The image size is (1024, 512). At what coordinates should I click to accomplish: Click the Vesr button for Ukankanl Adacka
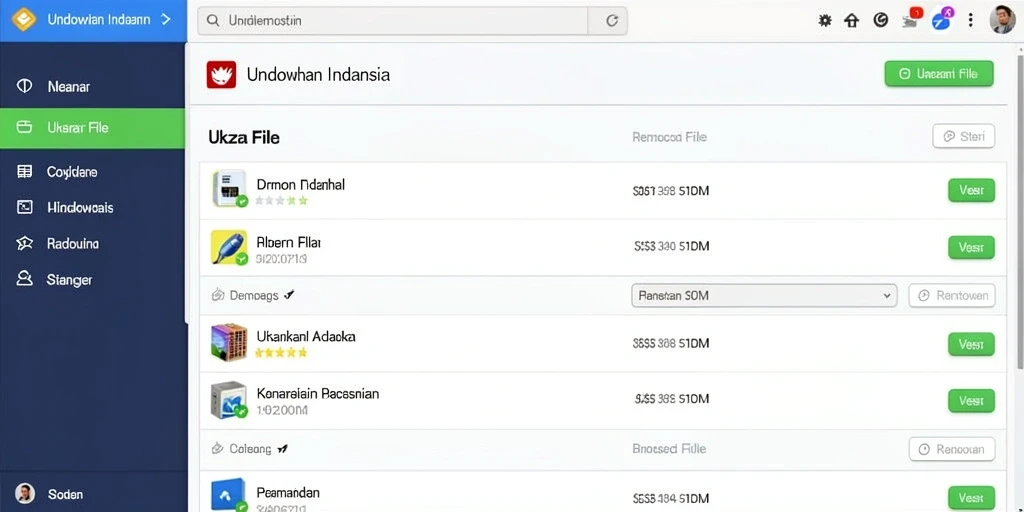click(971, 344)
